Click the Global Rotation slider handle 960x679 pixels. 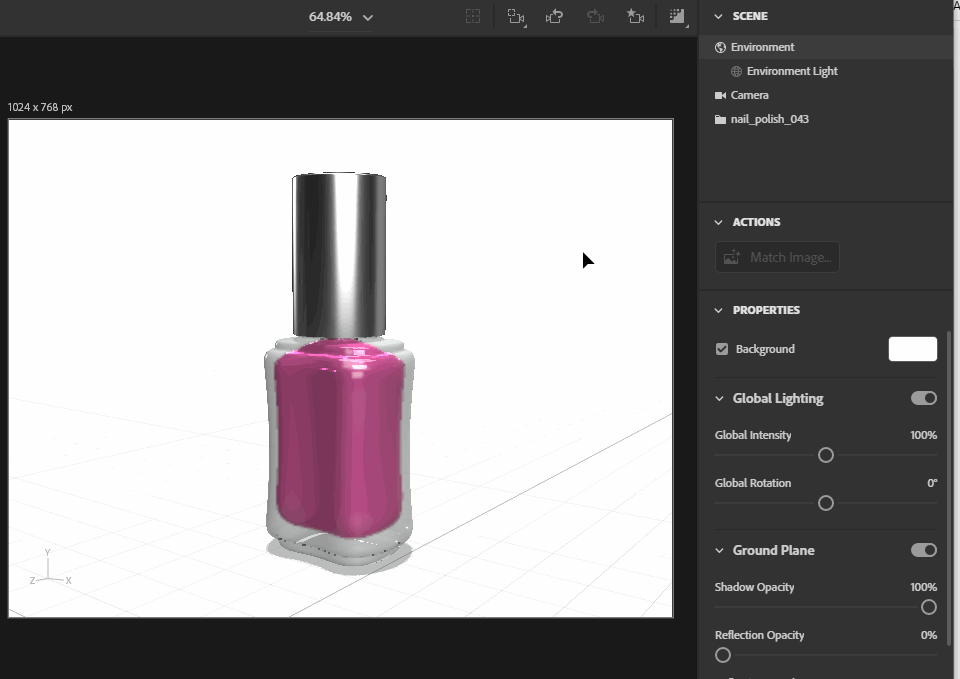tap(826, 503)
